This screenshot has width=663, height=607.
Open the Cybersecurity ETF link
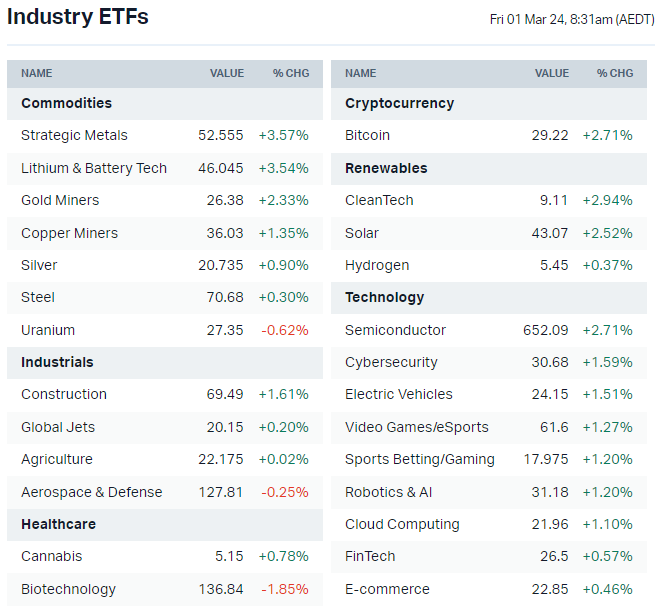391,362
